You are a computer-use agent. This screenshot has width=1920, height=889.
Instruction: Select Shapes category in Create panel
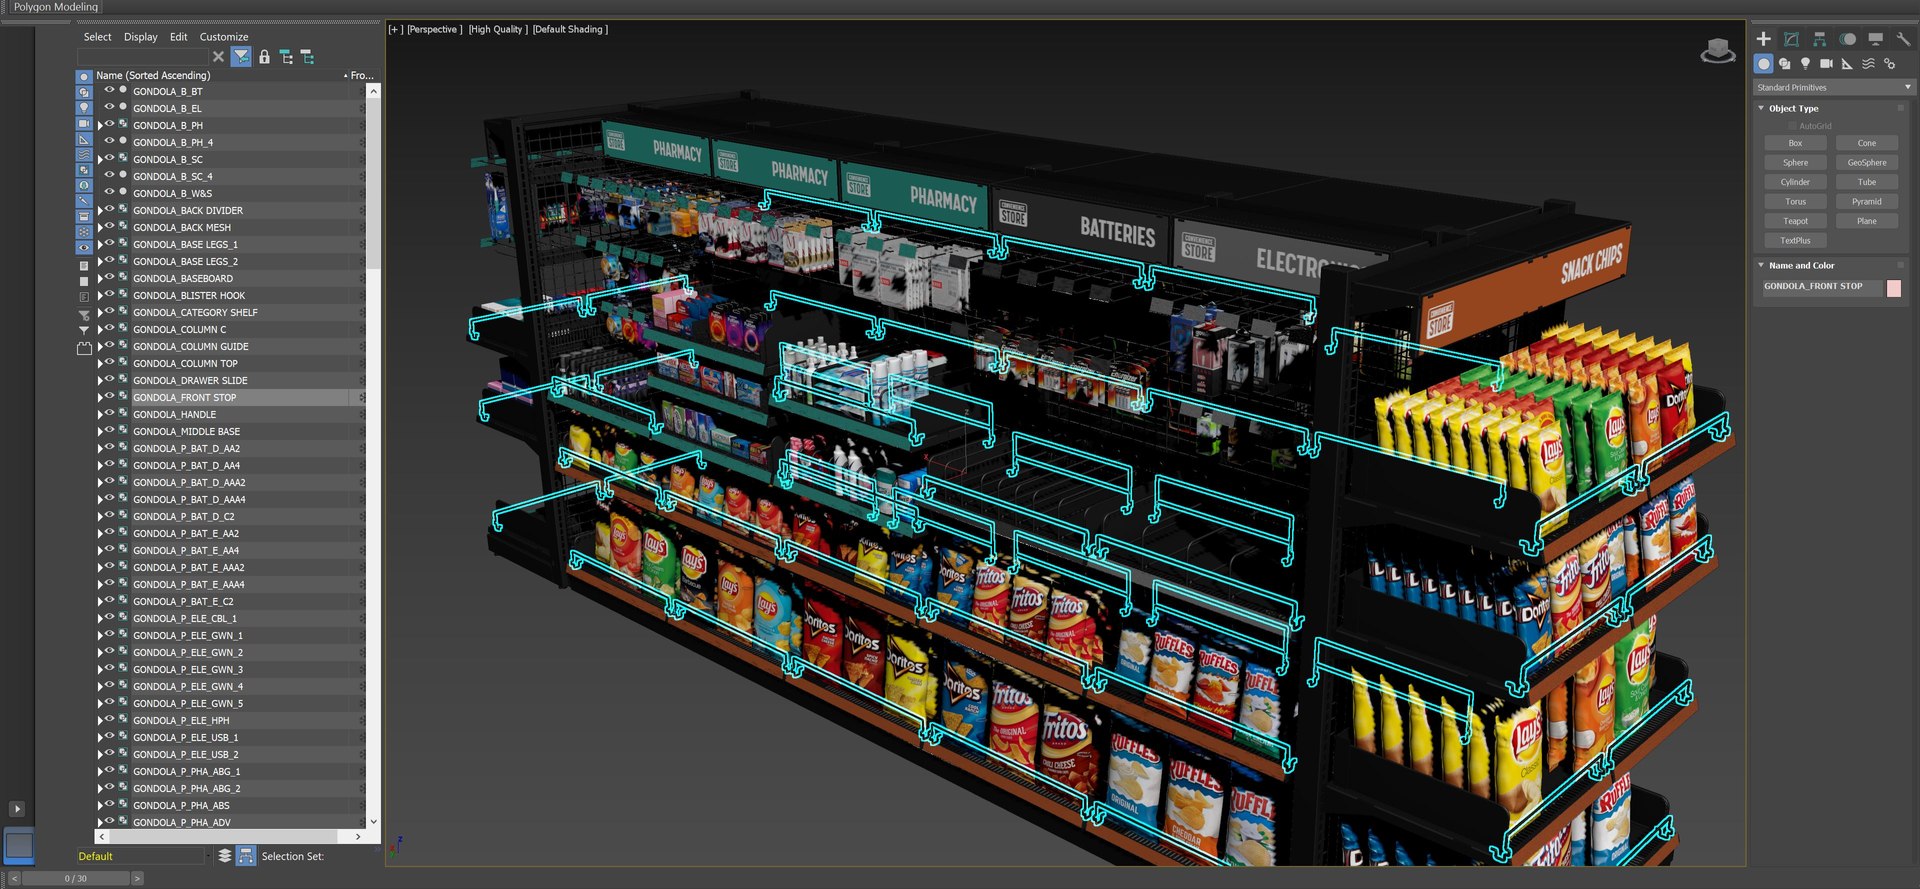[x=1784, y=64]
